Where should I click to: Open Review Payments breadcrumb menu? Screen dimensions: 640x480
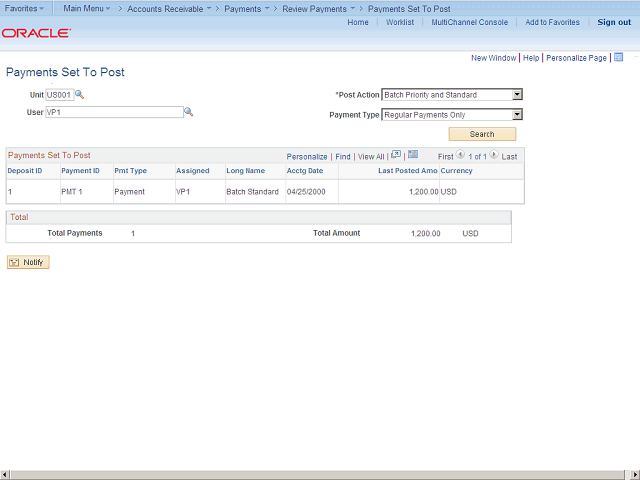[x=318, y=9]
